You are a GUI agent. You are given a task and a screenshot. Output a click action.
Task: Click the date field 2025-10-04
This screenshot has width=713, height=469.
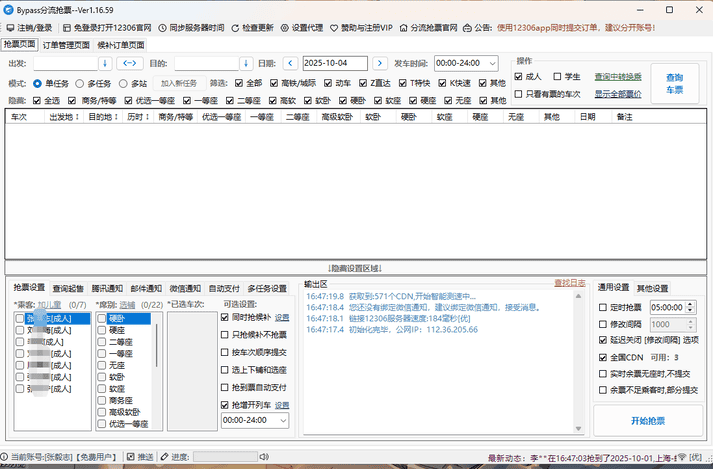click(335, 63)
